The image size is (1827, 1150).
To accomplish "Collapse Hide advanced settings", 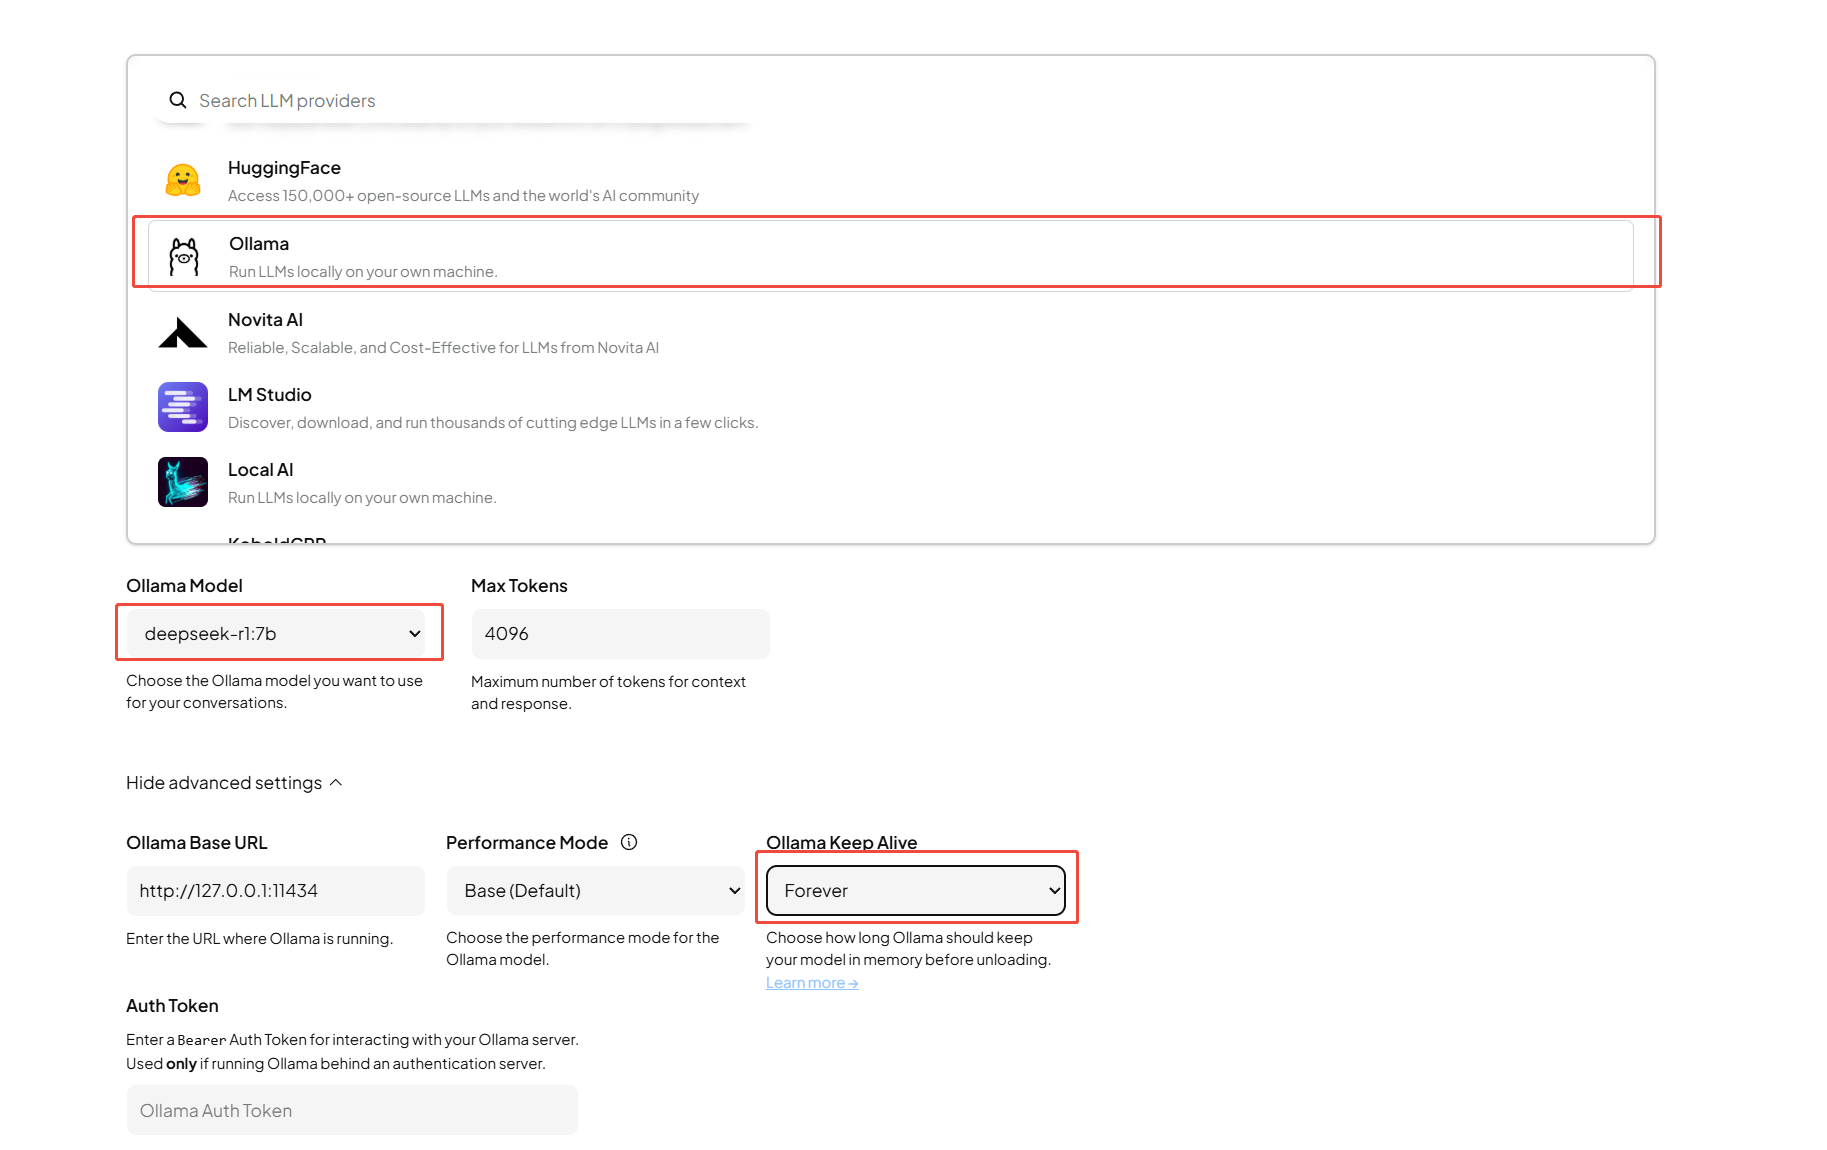I will coord(234,783).
